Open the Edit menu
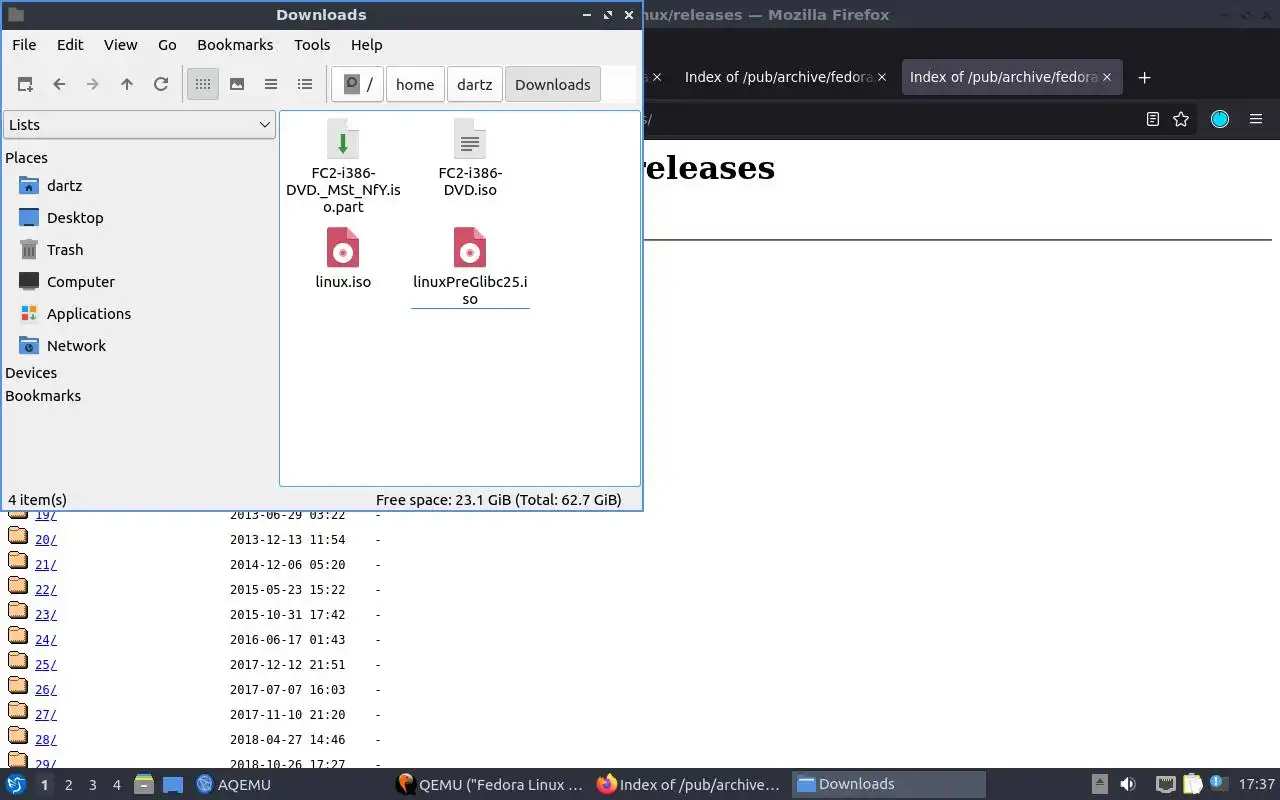Viewport: 1280px width, 800px height. coord(70,45)
